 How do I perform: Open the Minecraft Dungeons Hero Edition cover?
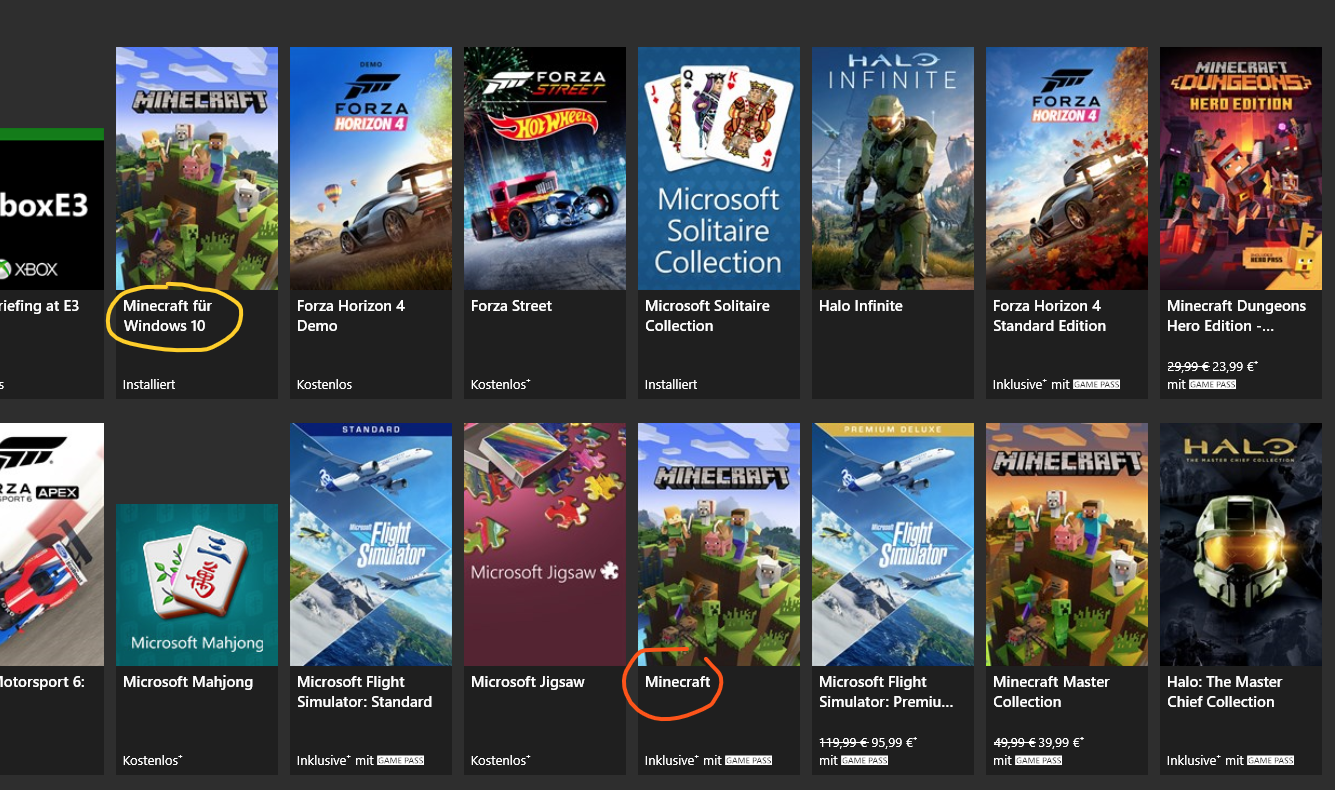1241,168
